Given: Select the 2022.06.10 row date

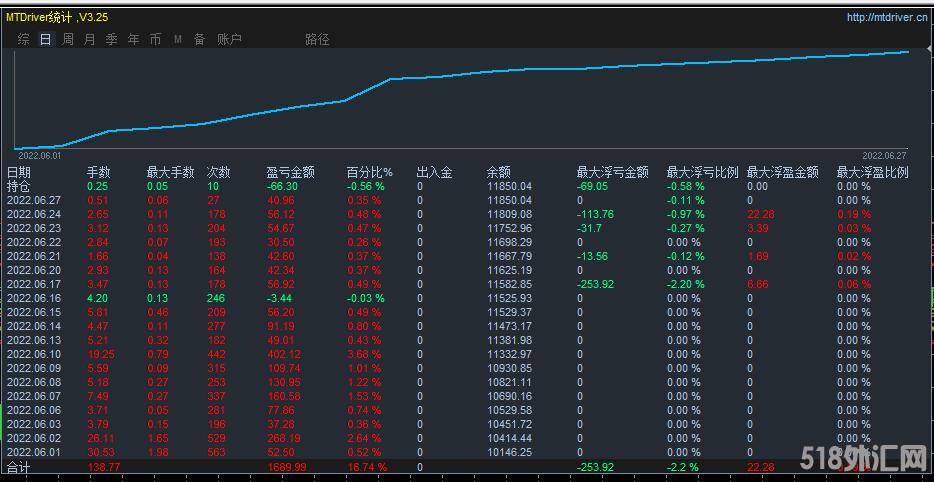Looking at the screenshot, I should pyautogui.click(x=34, y=354).
